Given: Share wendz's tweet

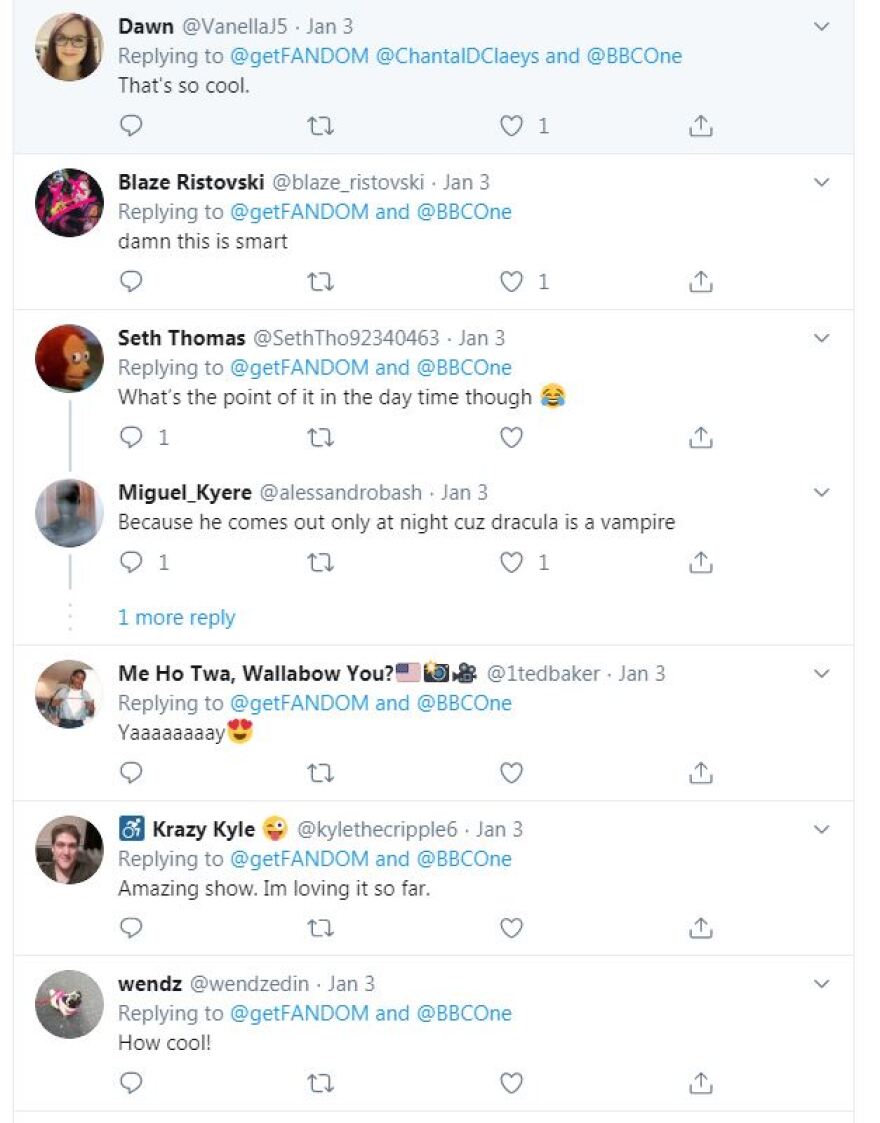Looking at the screenshot, I should 701,1083.
